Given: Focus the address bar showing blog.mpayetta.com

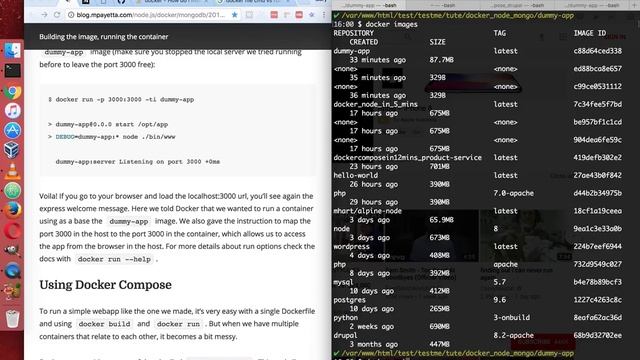Looking at the screenshot, I should coord(151,15).
